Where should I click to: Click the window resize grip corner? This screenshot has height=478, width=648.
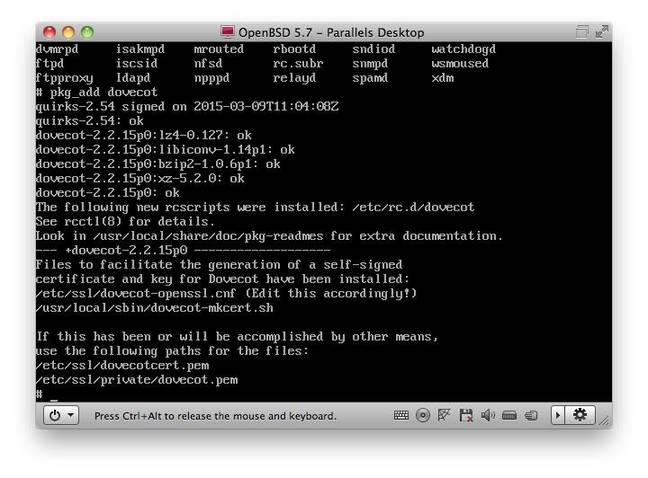coord(605,421)
